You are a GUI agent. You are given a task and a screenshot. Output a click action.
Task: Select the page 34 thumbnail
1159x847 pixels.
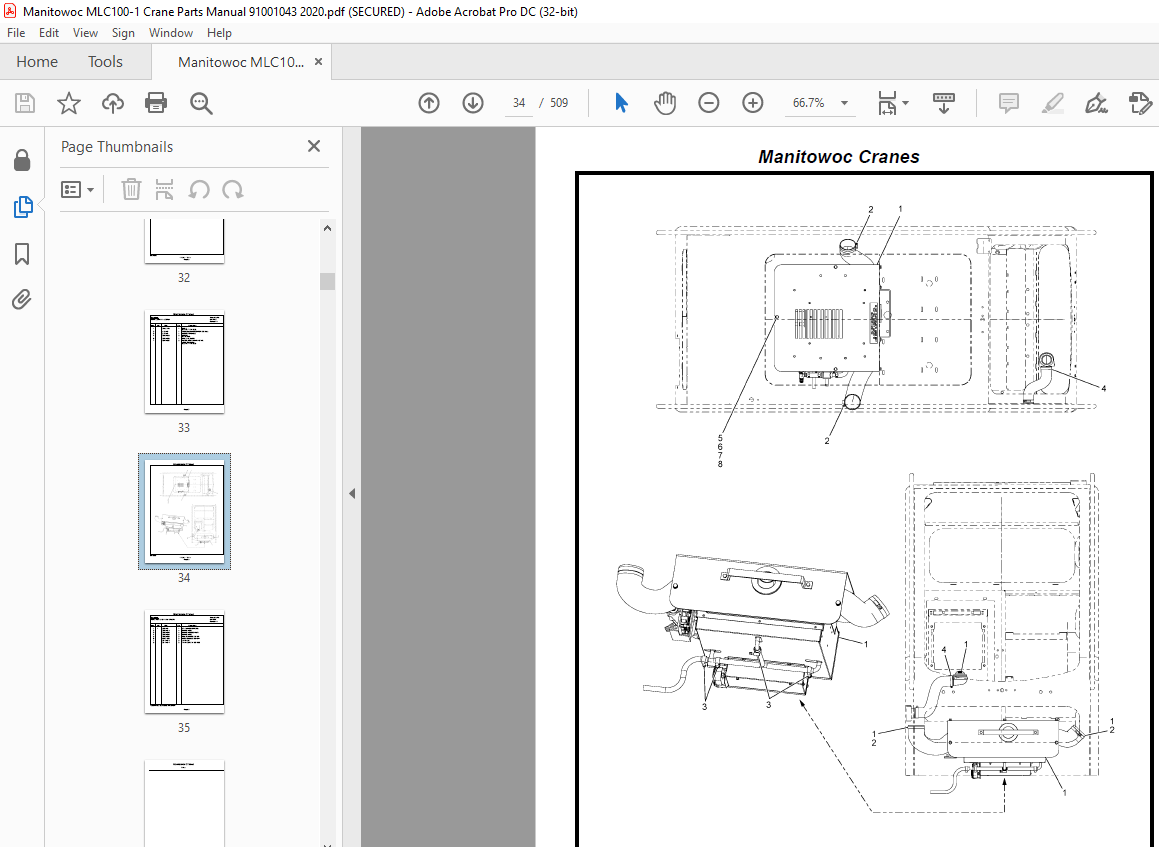(x=184, y=511)
